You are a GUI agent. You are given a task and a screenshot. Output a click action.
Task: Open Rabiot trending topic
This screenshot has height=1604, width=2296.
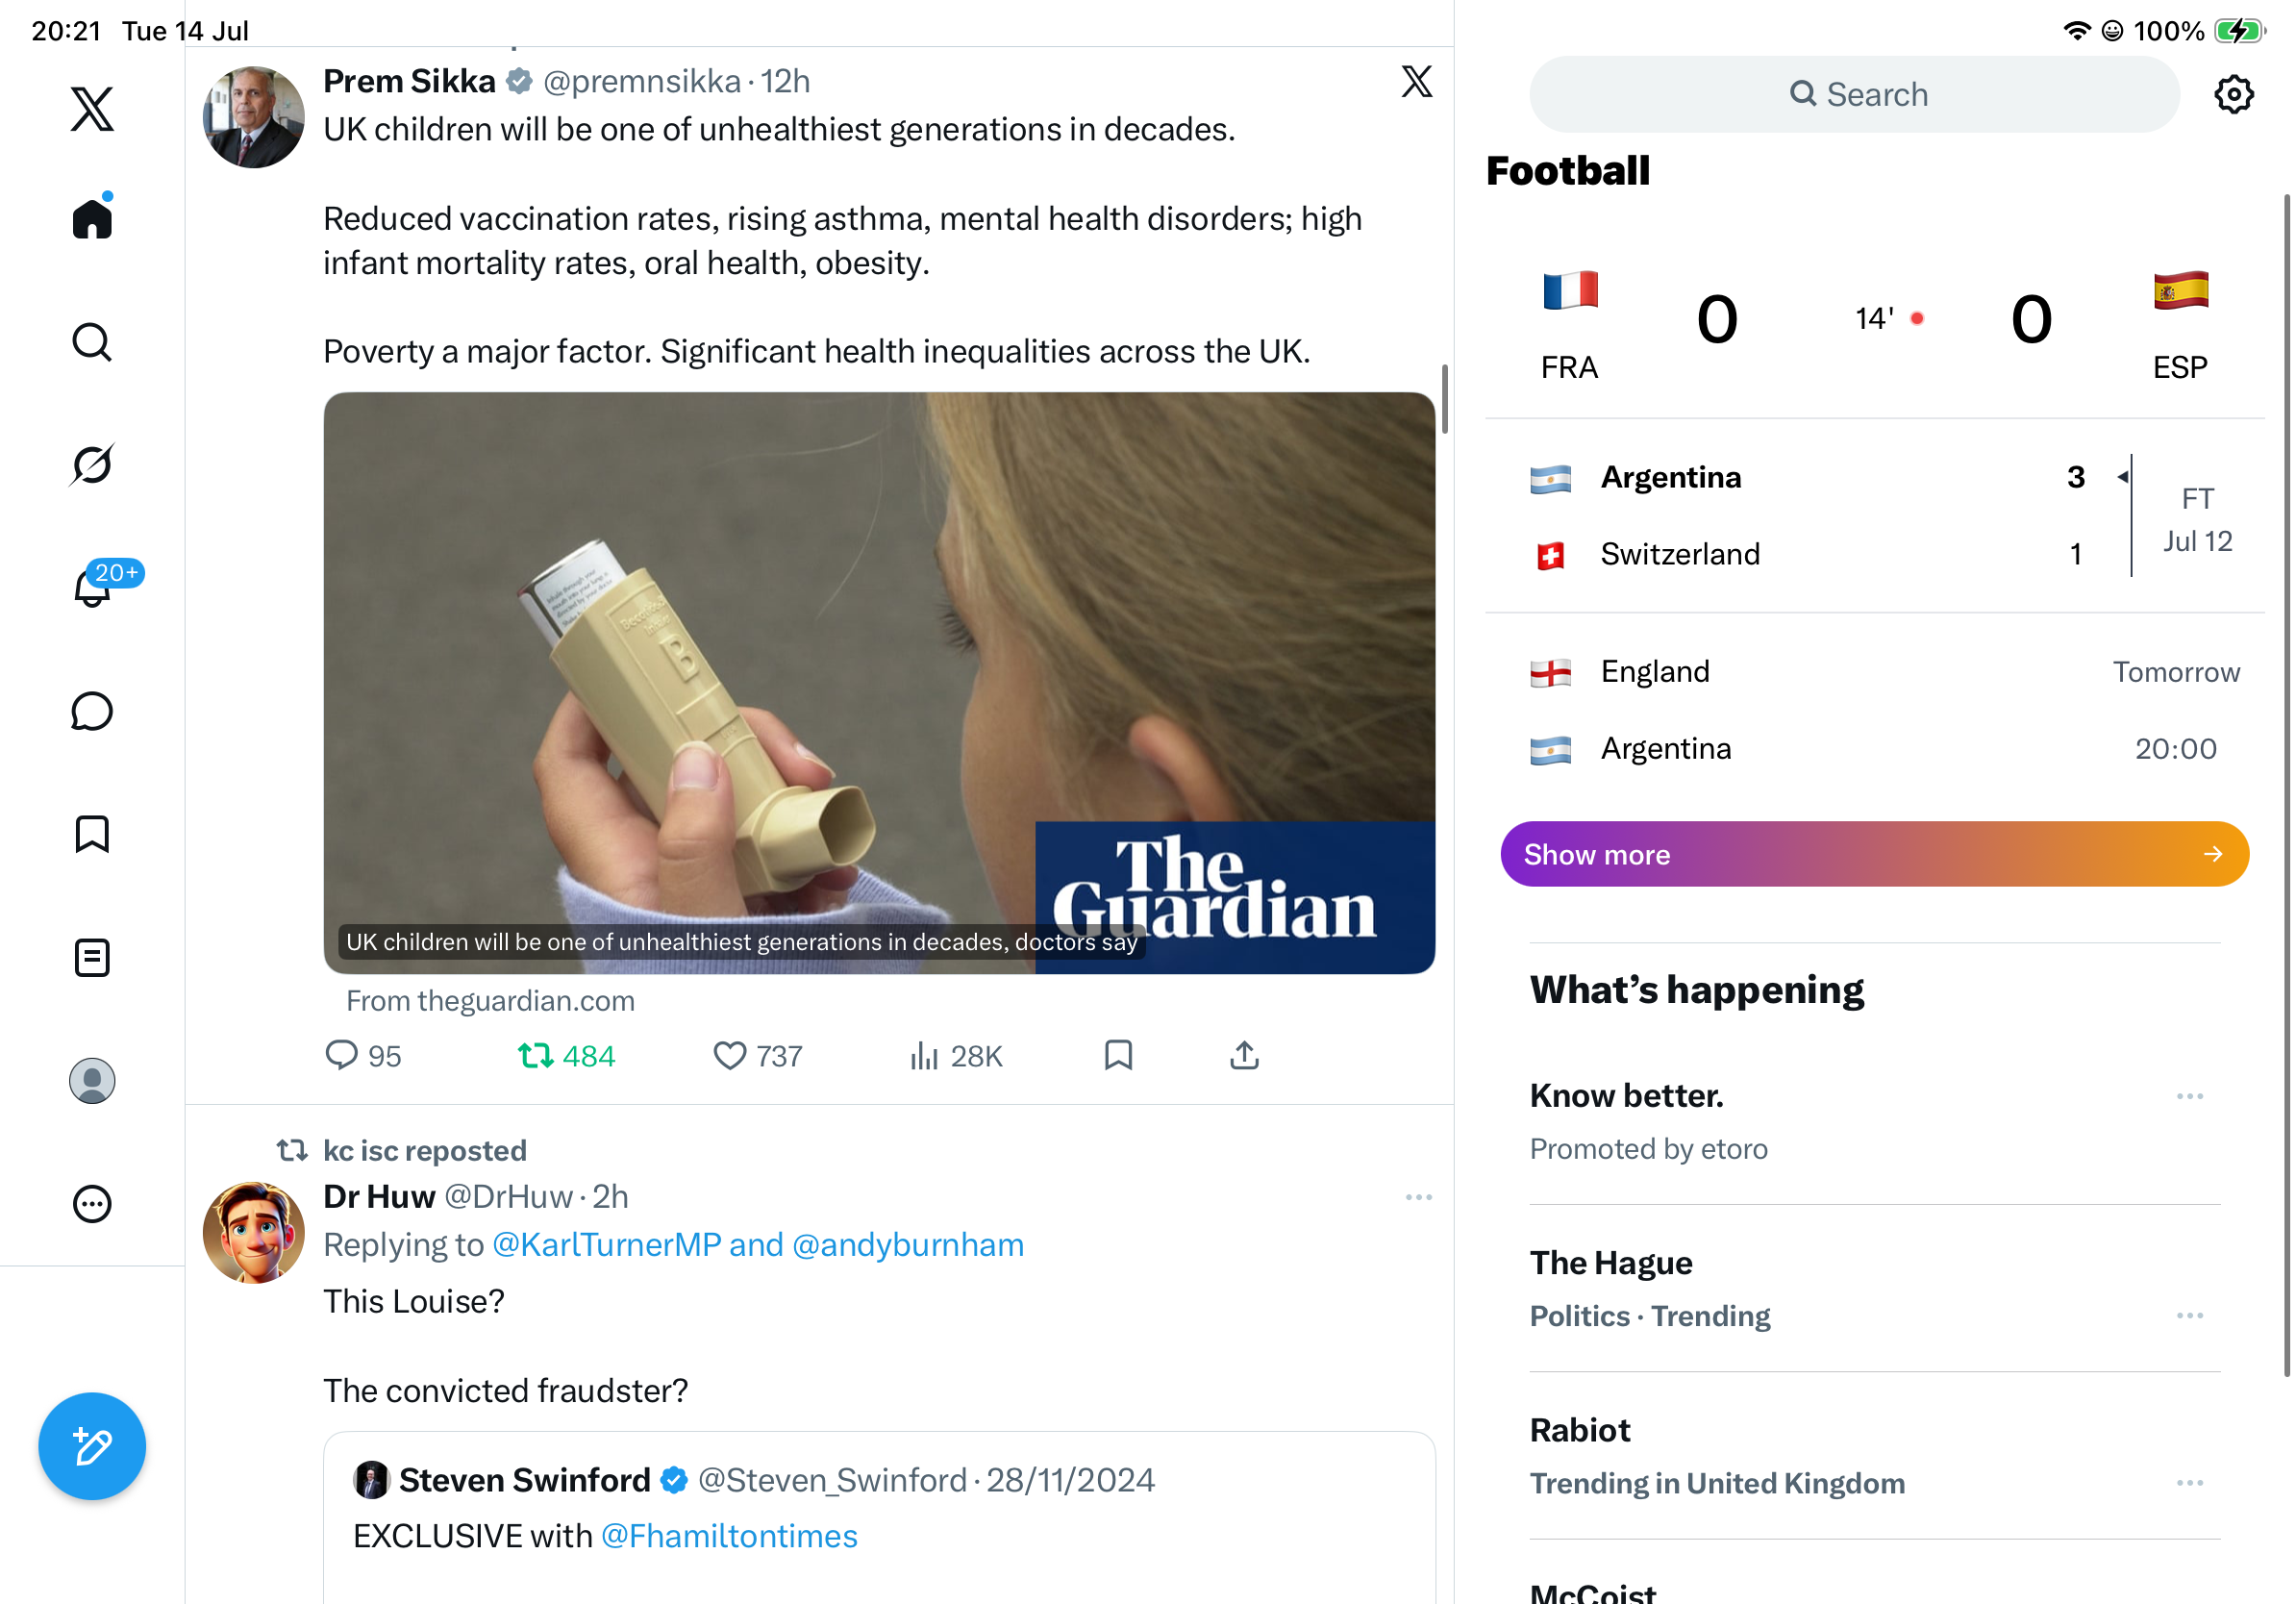1580,1429
